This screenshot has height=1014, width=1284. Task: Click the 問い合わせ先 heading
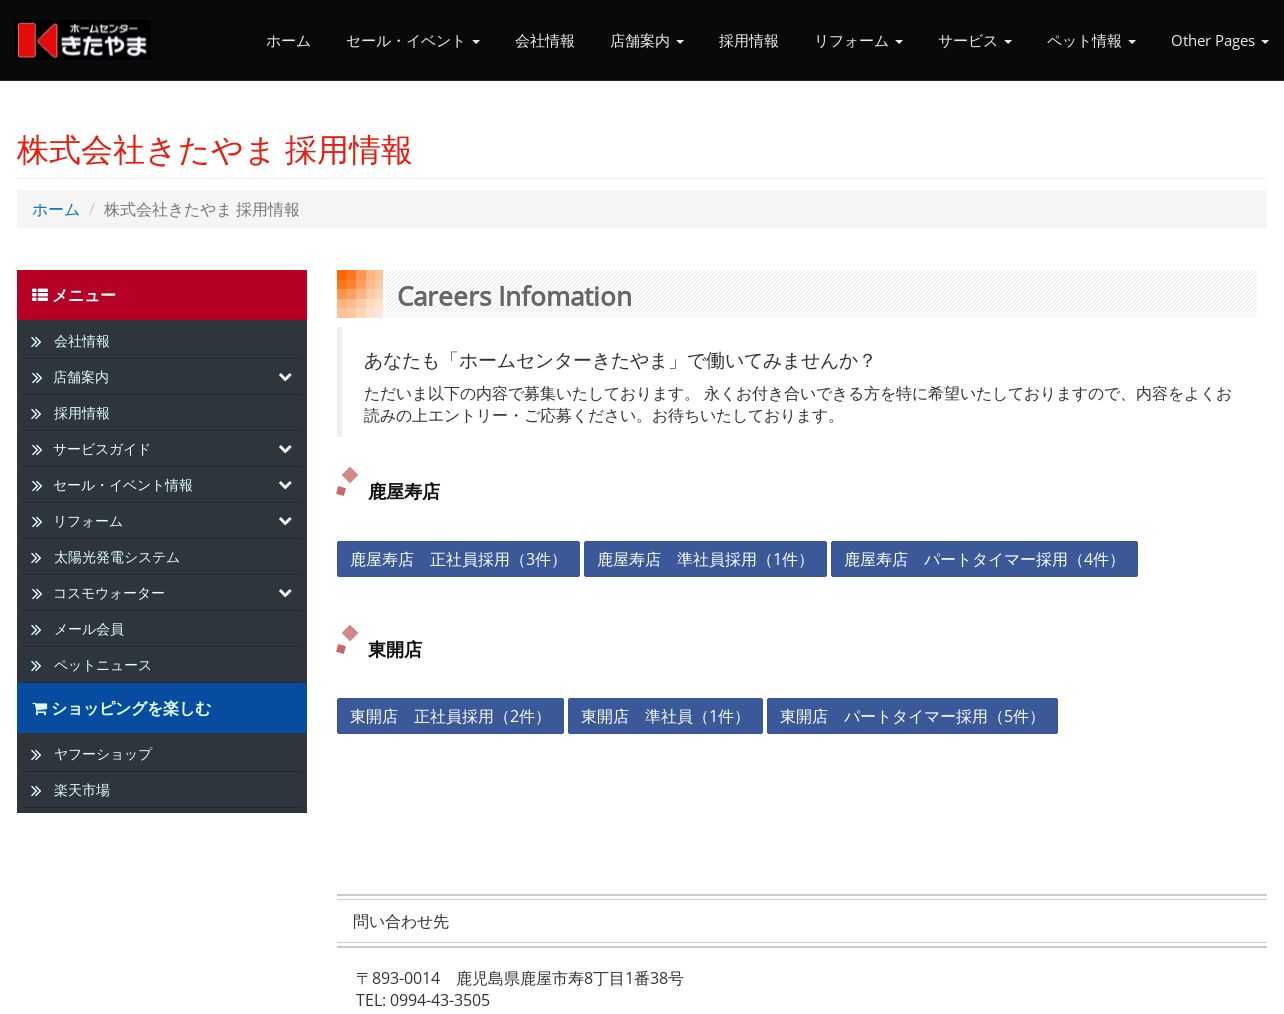pos(401,922)
